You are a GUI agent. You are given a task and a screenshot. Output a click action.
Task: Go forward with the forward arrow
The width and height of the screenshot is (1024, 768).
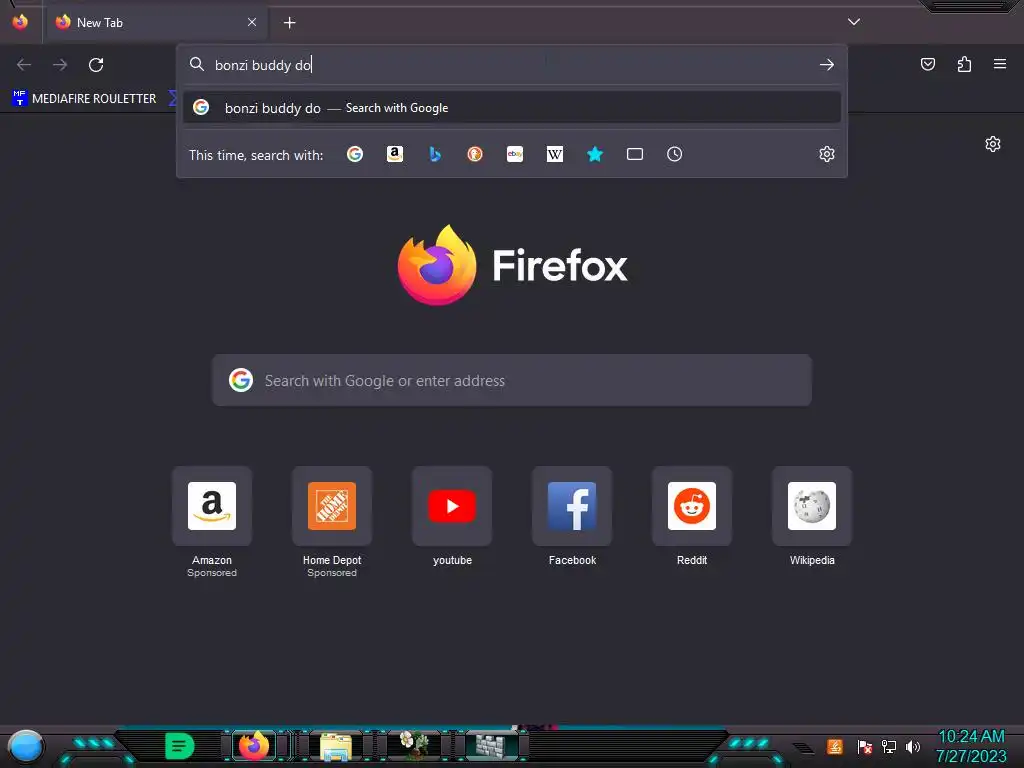tap(60, 65)
